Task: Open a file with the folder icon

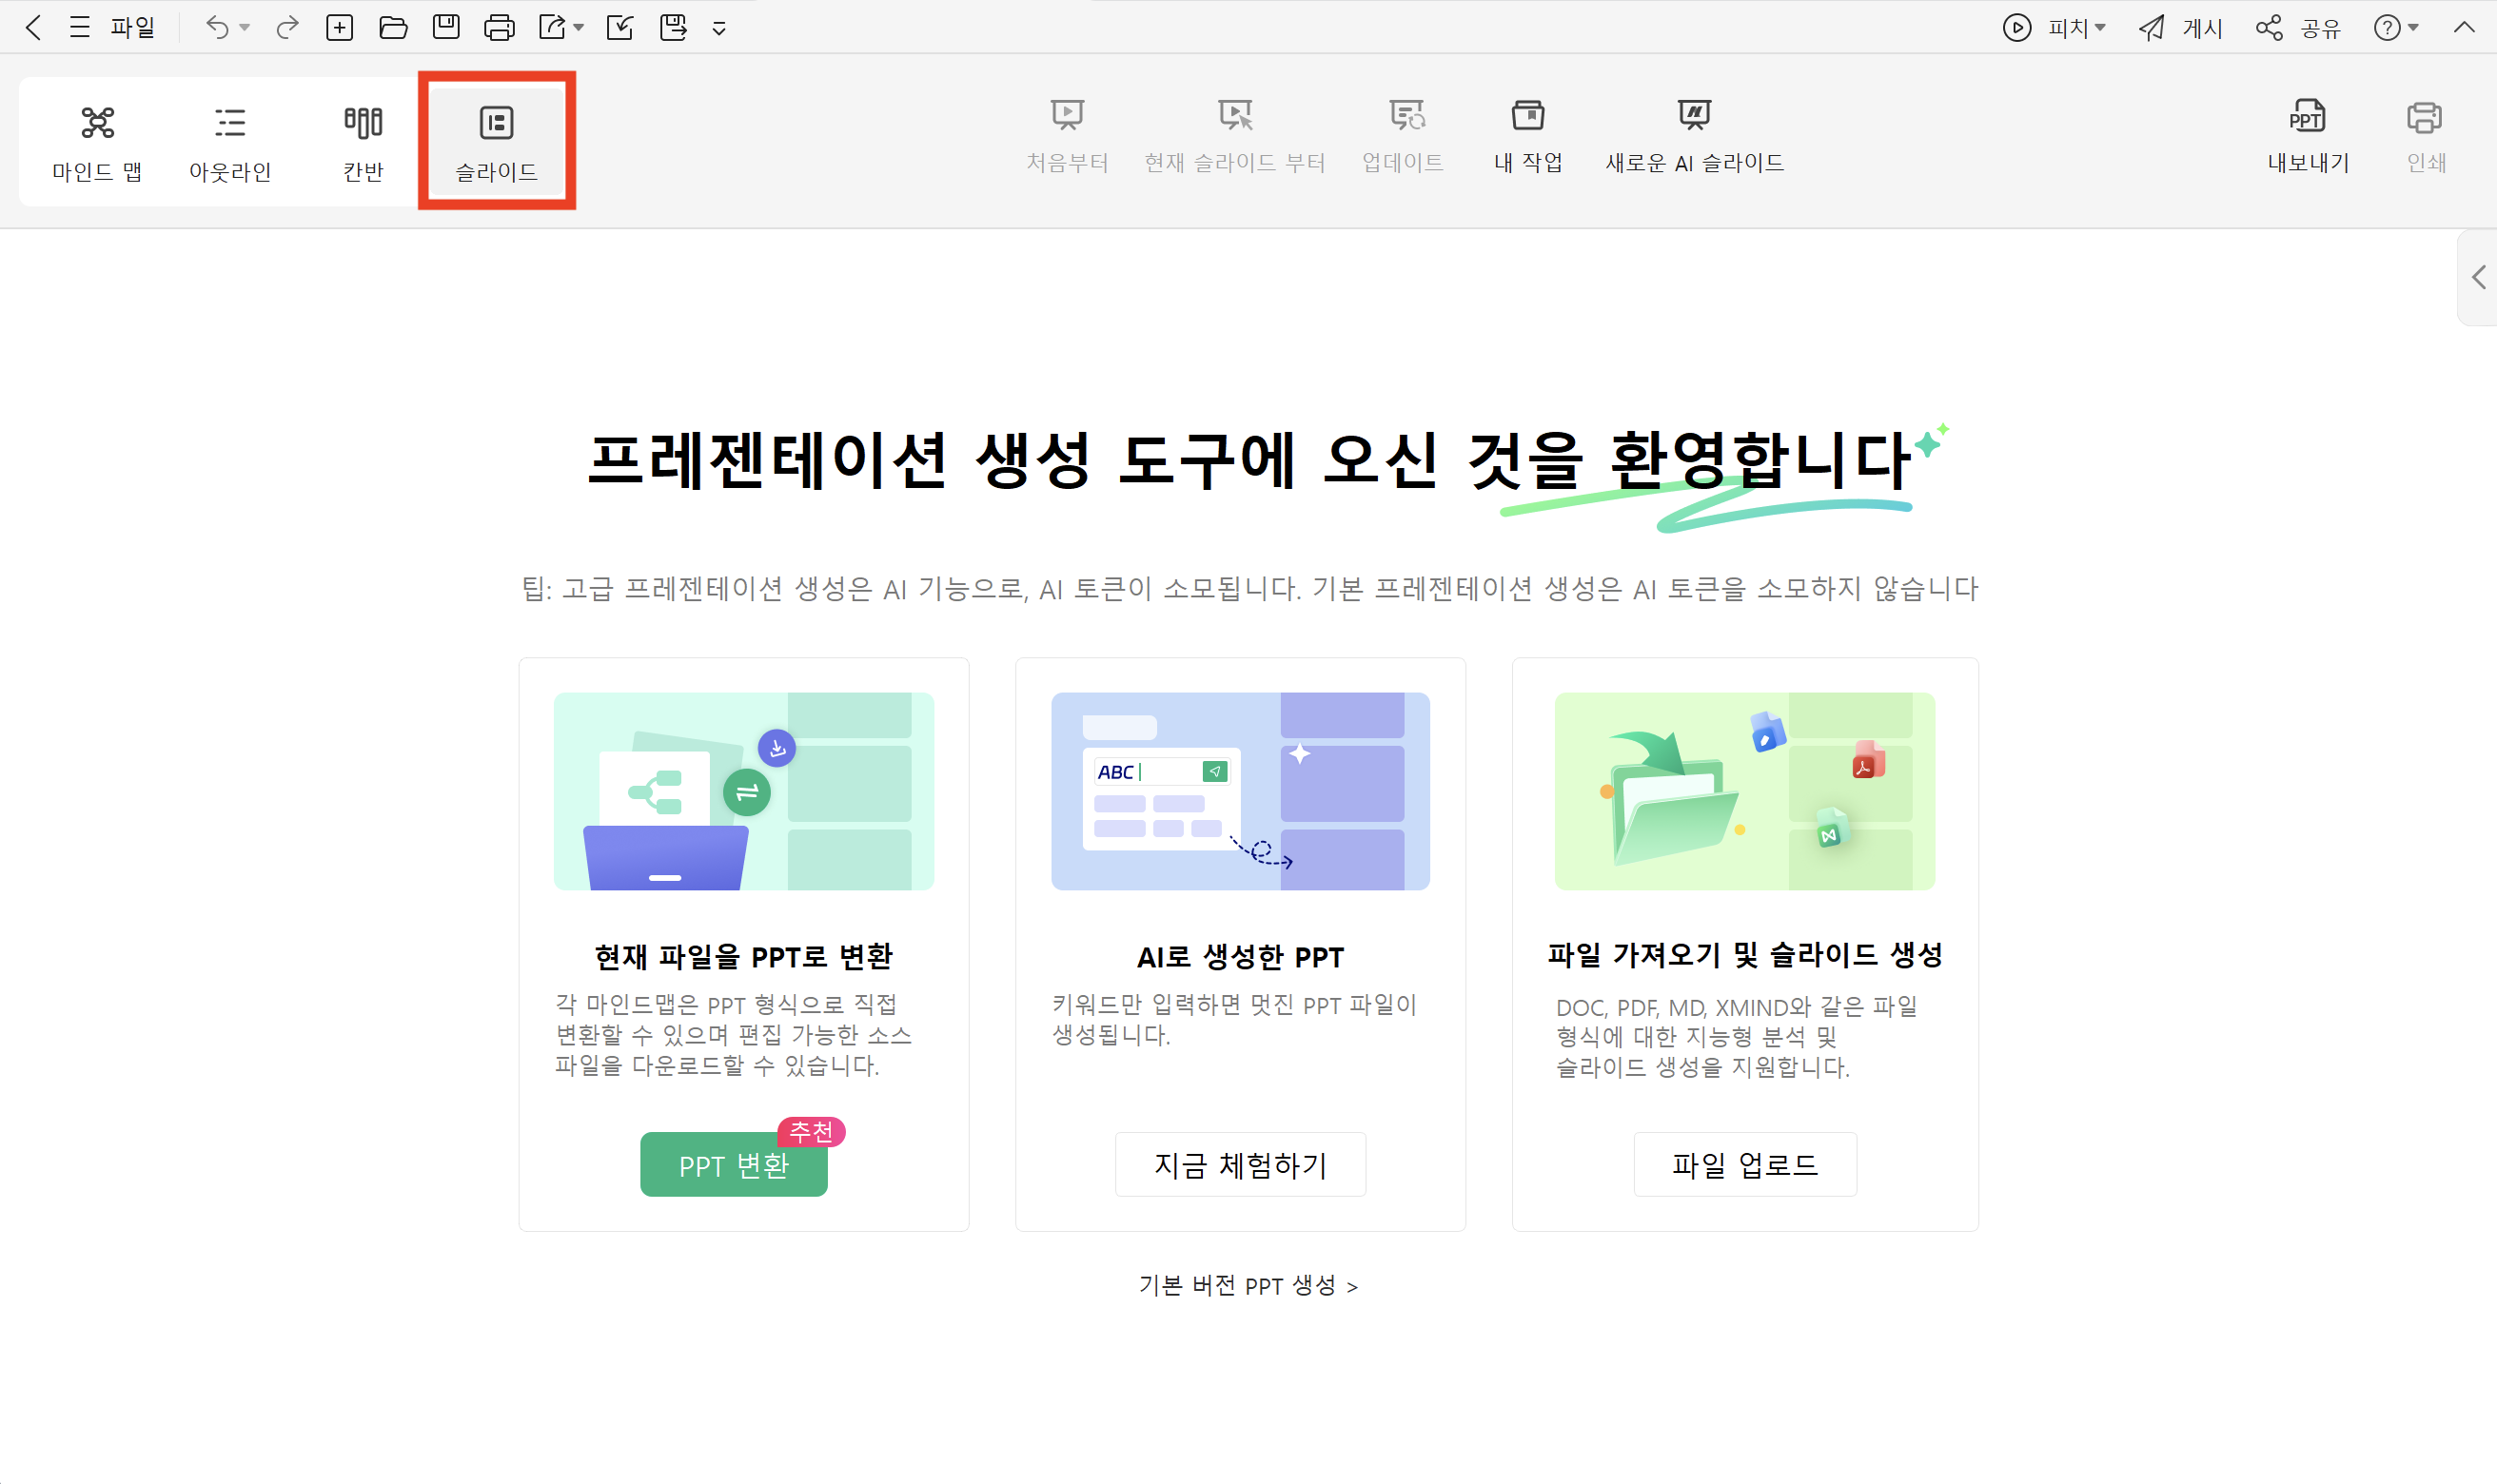Action: 393,28
